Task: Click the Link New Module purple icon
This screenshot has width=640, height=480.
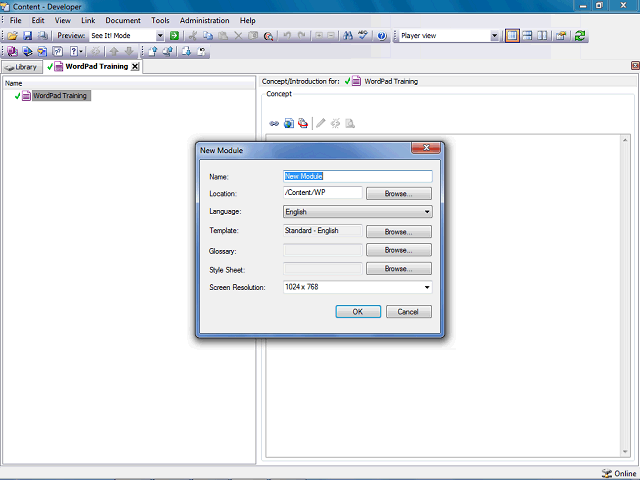Action: click(x=12, y=51)
